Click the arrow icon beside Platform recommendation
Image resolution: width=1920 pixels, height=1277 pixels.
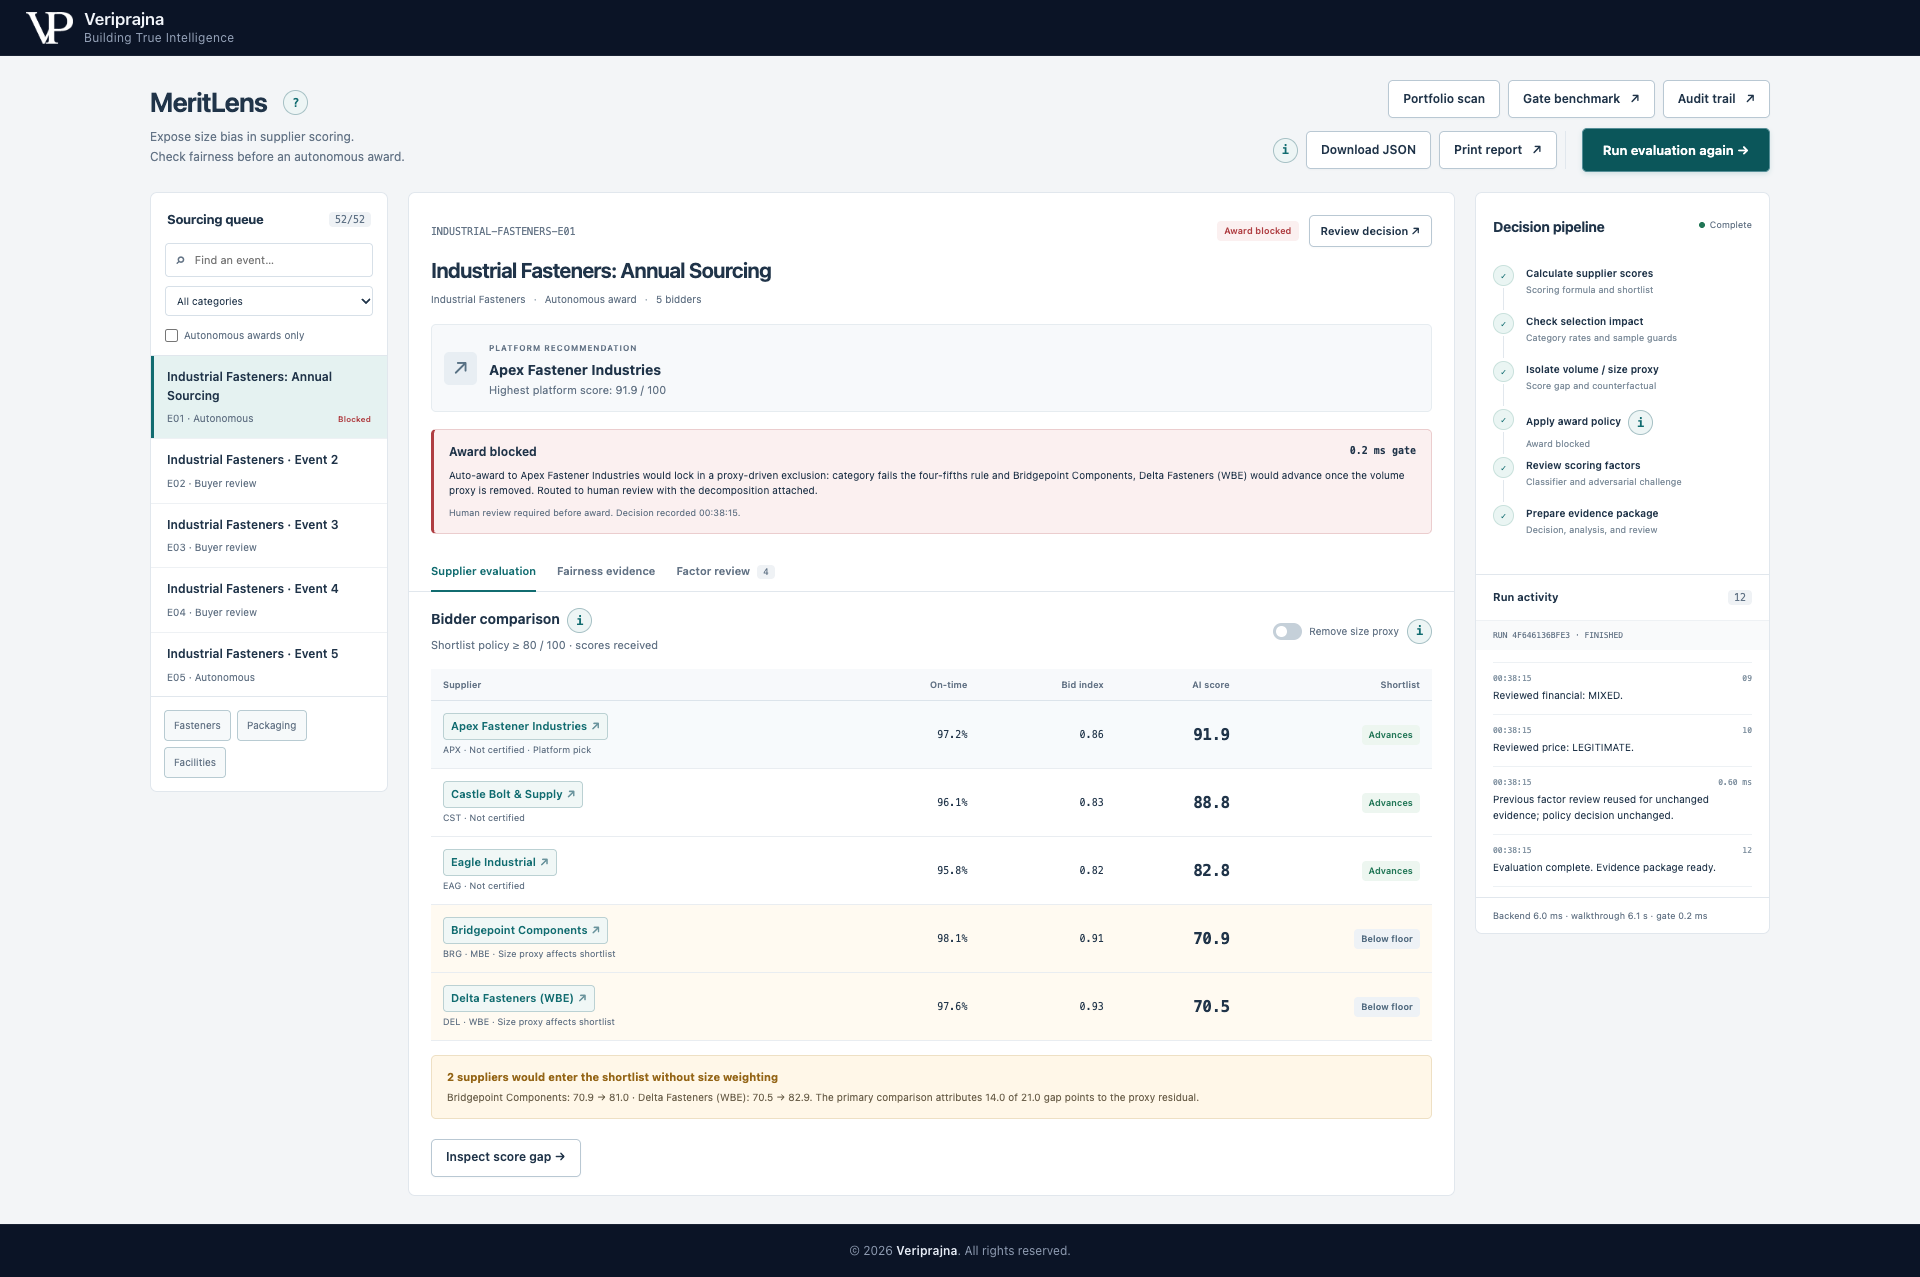pos(460,368)
